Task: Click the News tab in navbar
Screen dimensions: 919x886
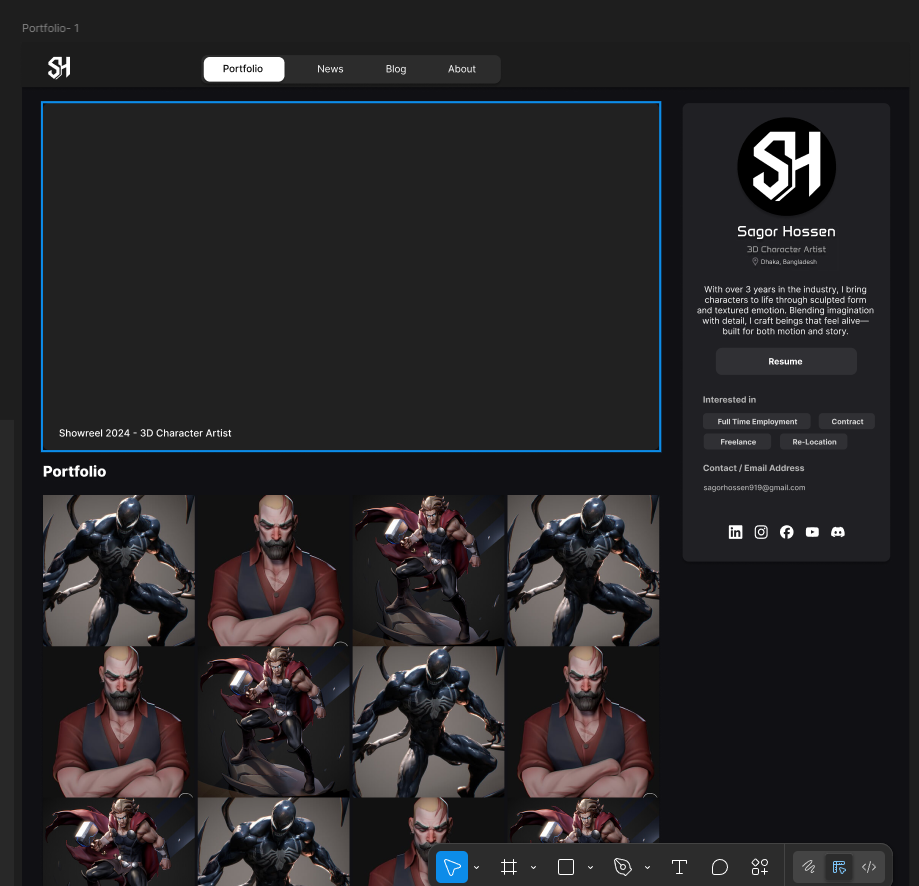Action: 330,69
